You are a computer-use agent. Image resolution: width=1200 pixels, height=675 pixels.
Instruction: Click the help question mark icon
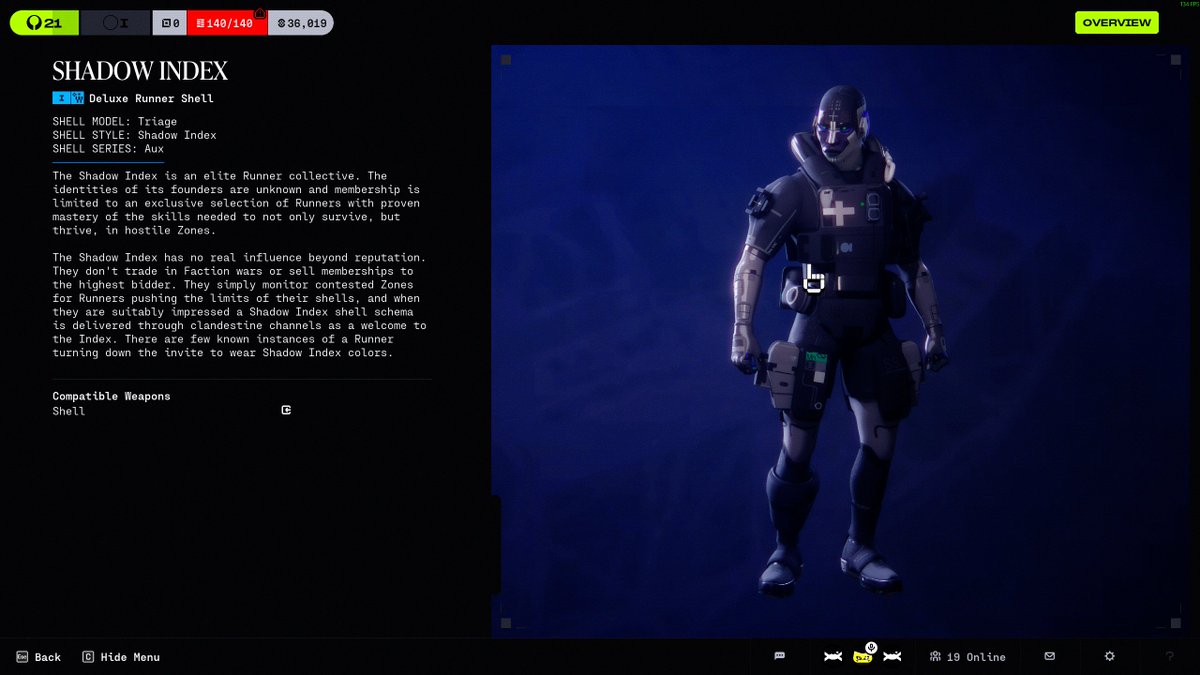tap(1170, 657)
